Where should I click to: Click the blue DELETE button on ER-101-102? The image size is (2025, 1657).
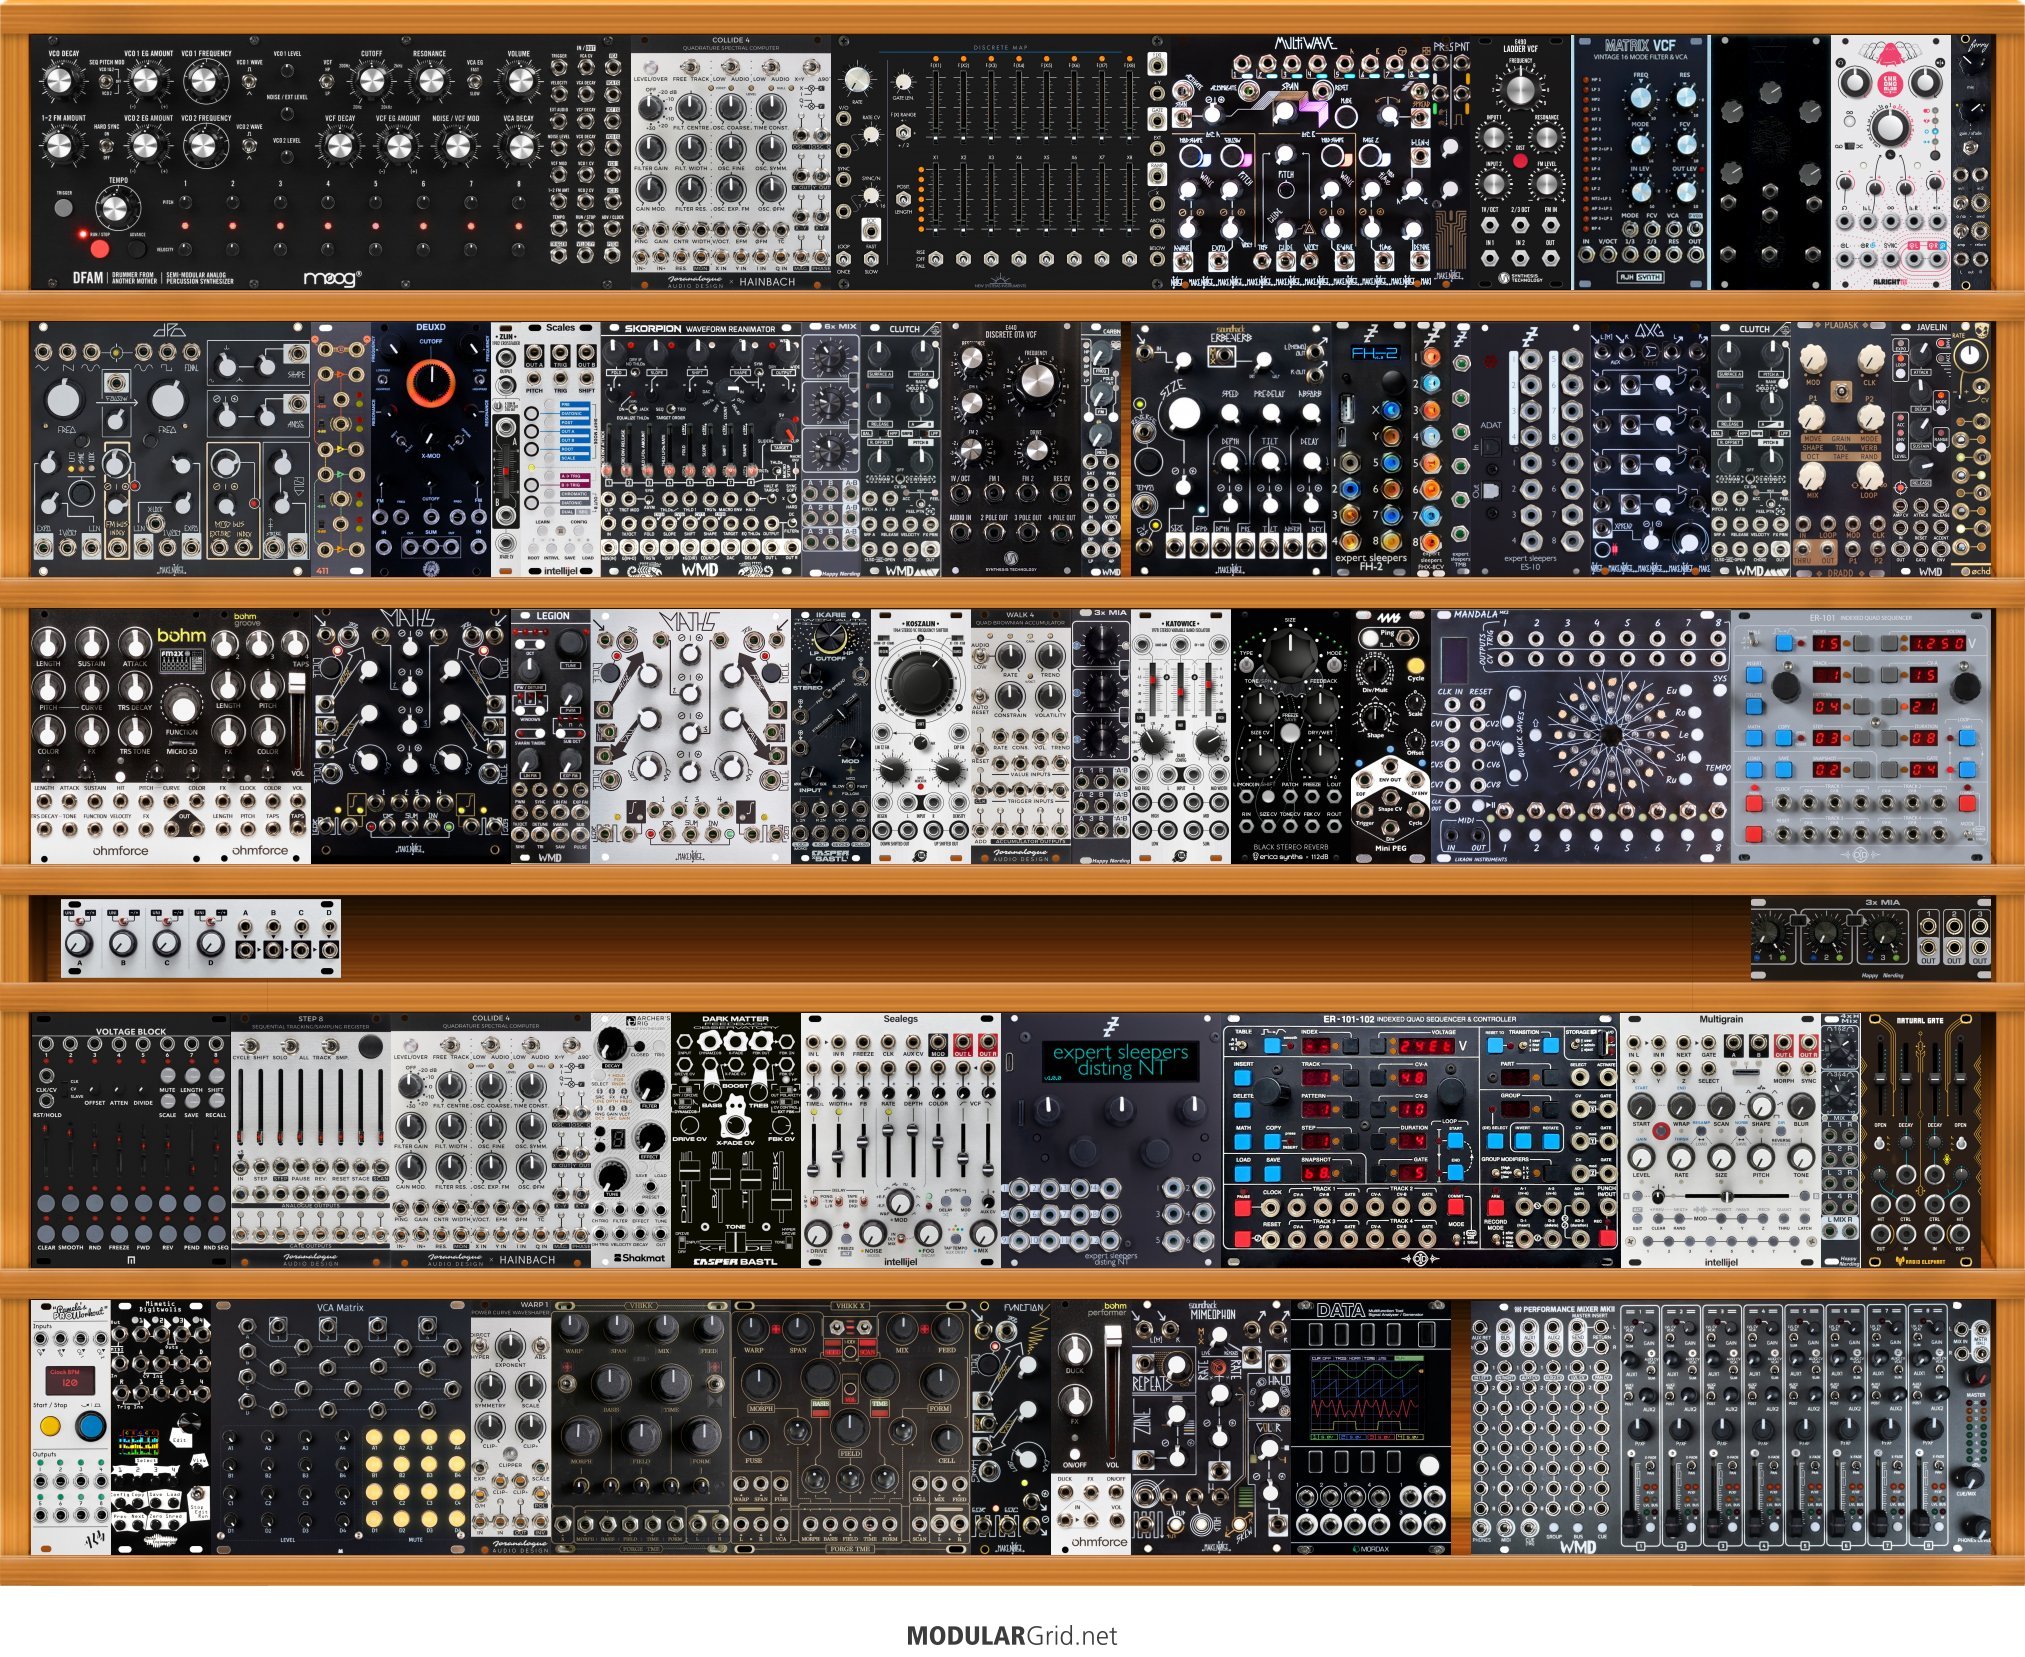click(x=1245, y=1110)
